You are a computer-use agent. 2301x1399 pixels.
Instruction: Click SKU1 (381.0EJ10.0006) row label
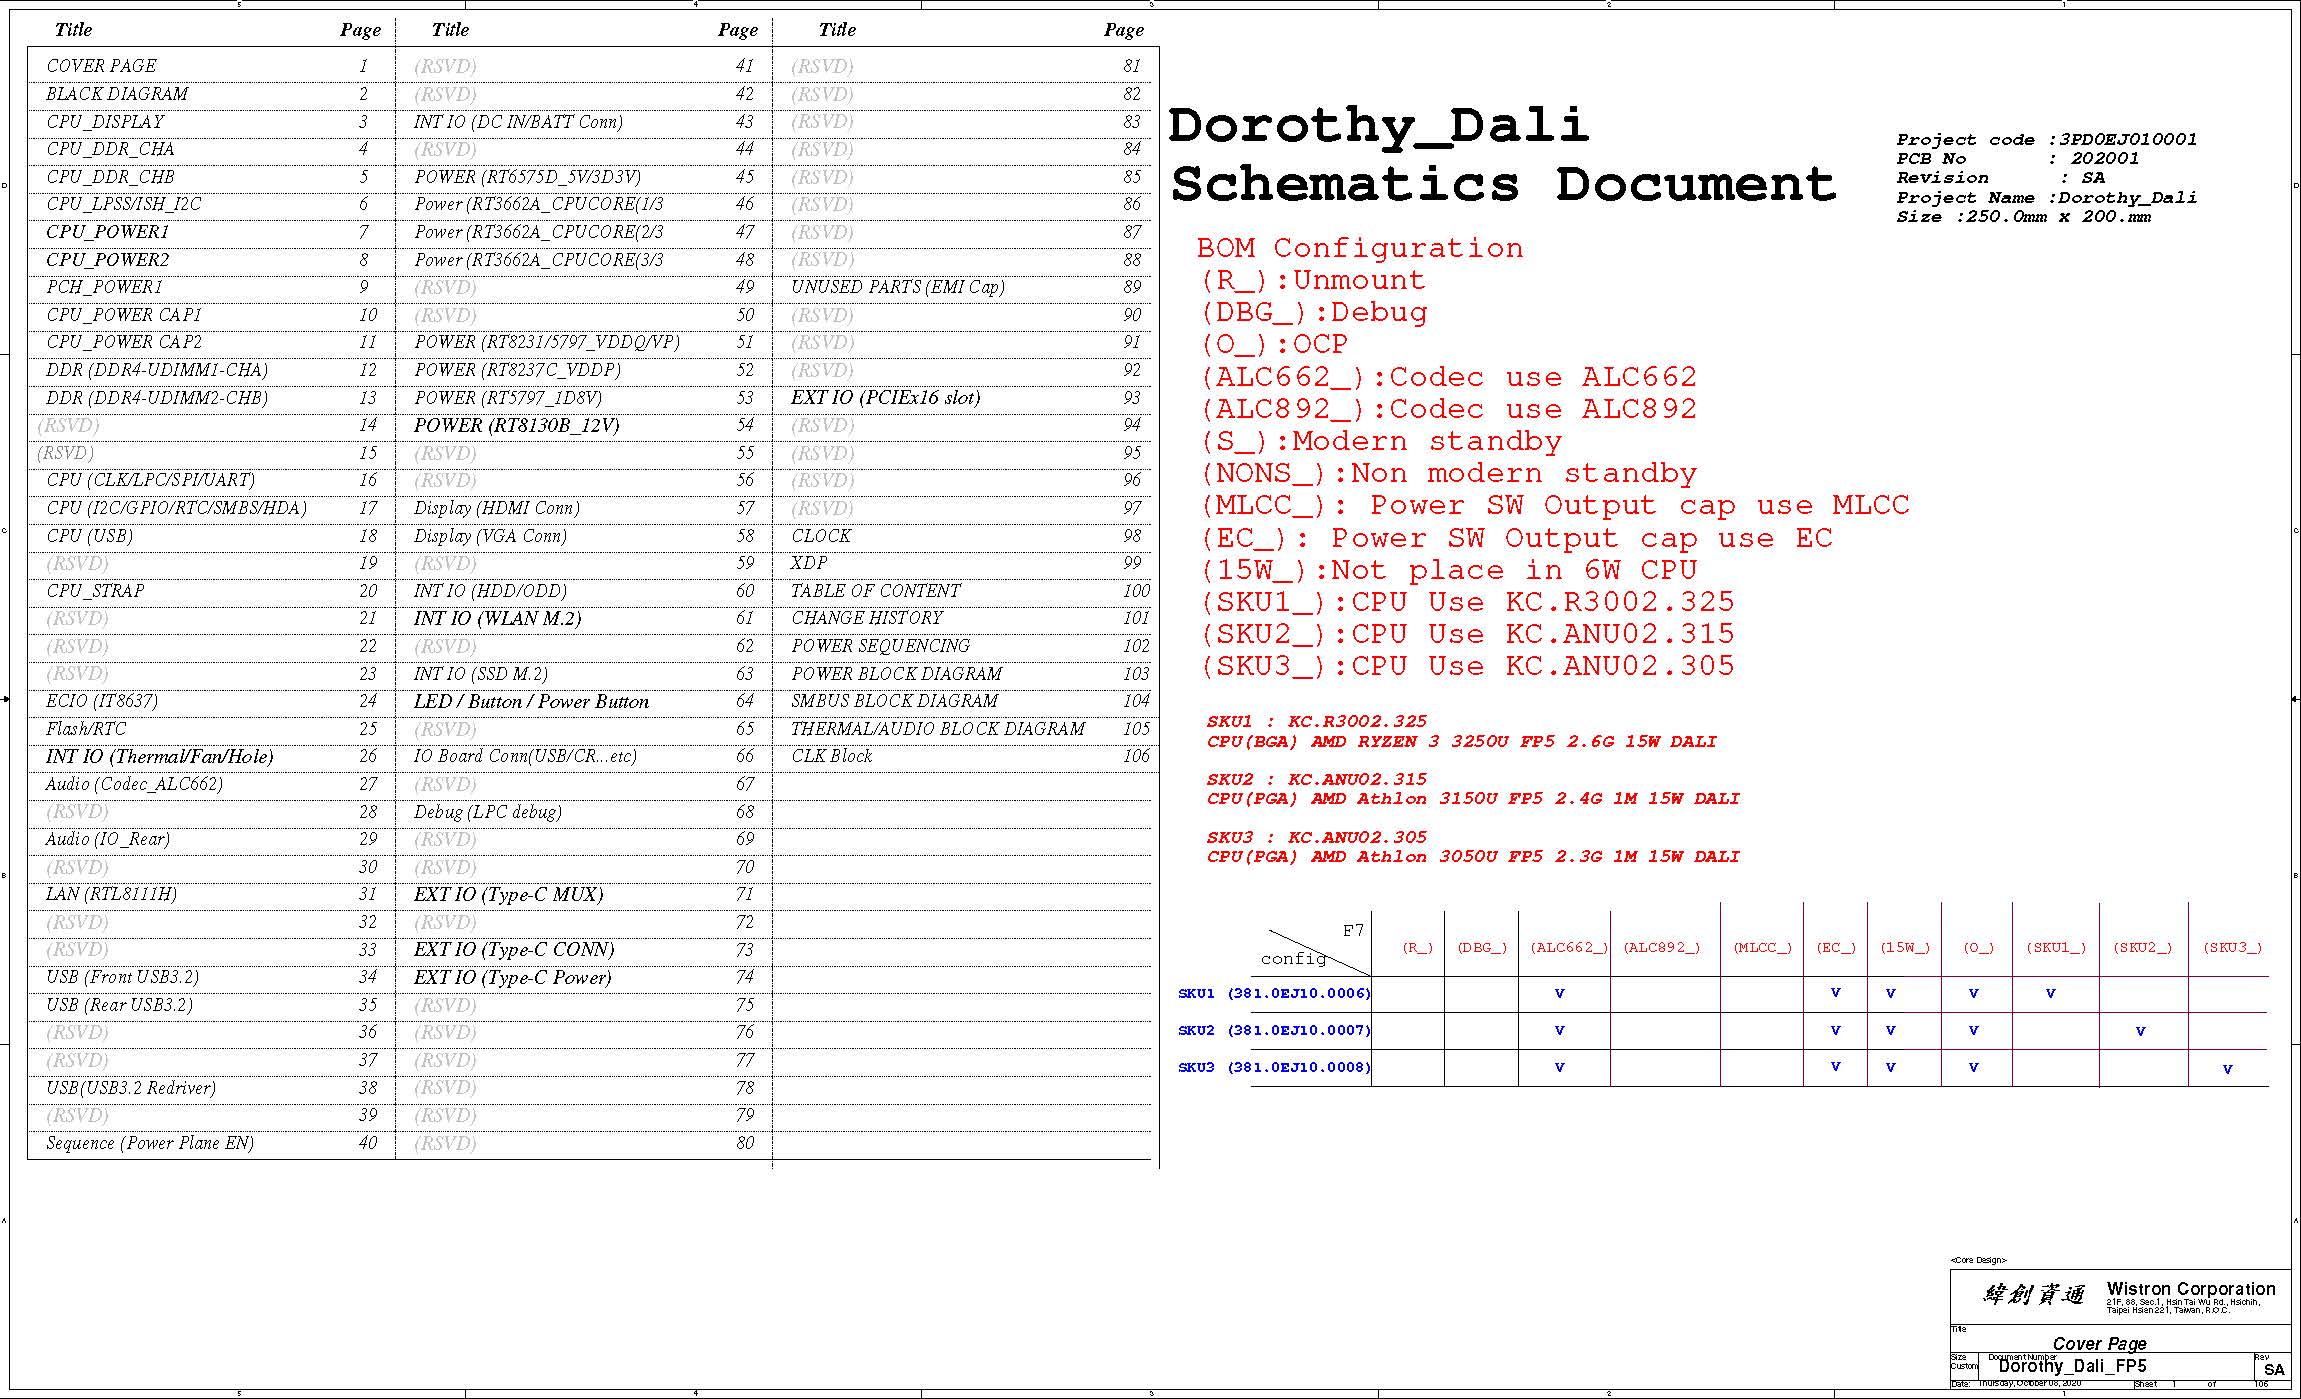point(1275,994)
